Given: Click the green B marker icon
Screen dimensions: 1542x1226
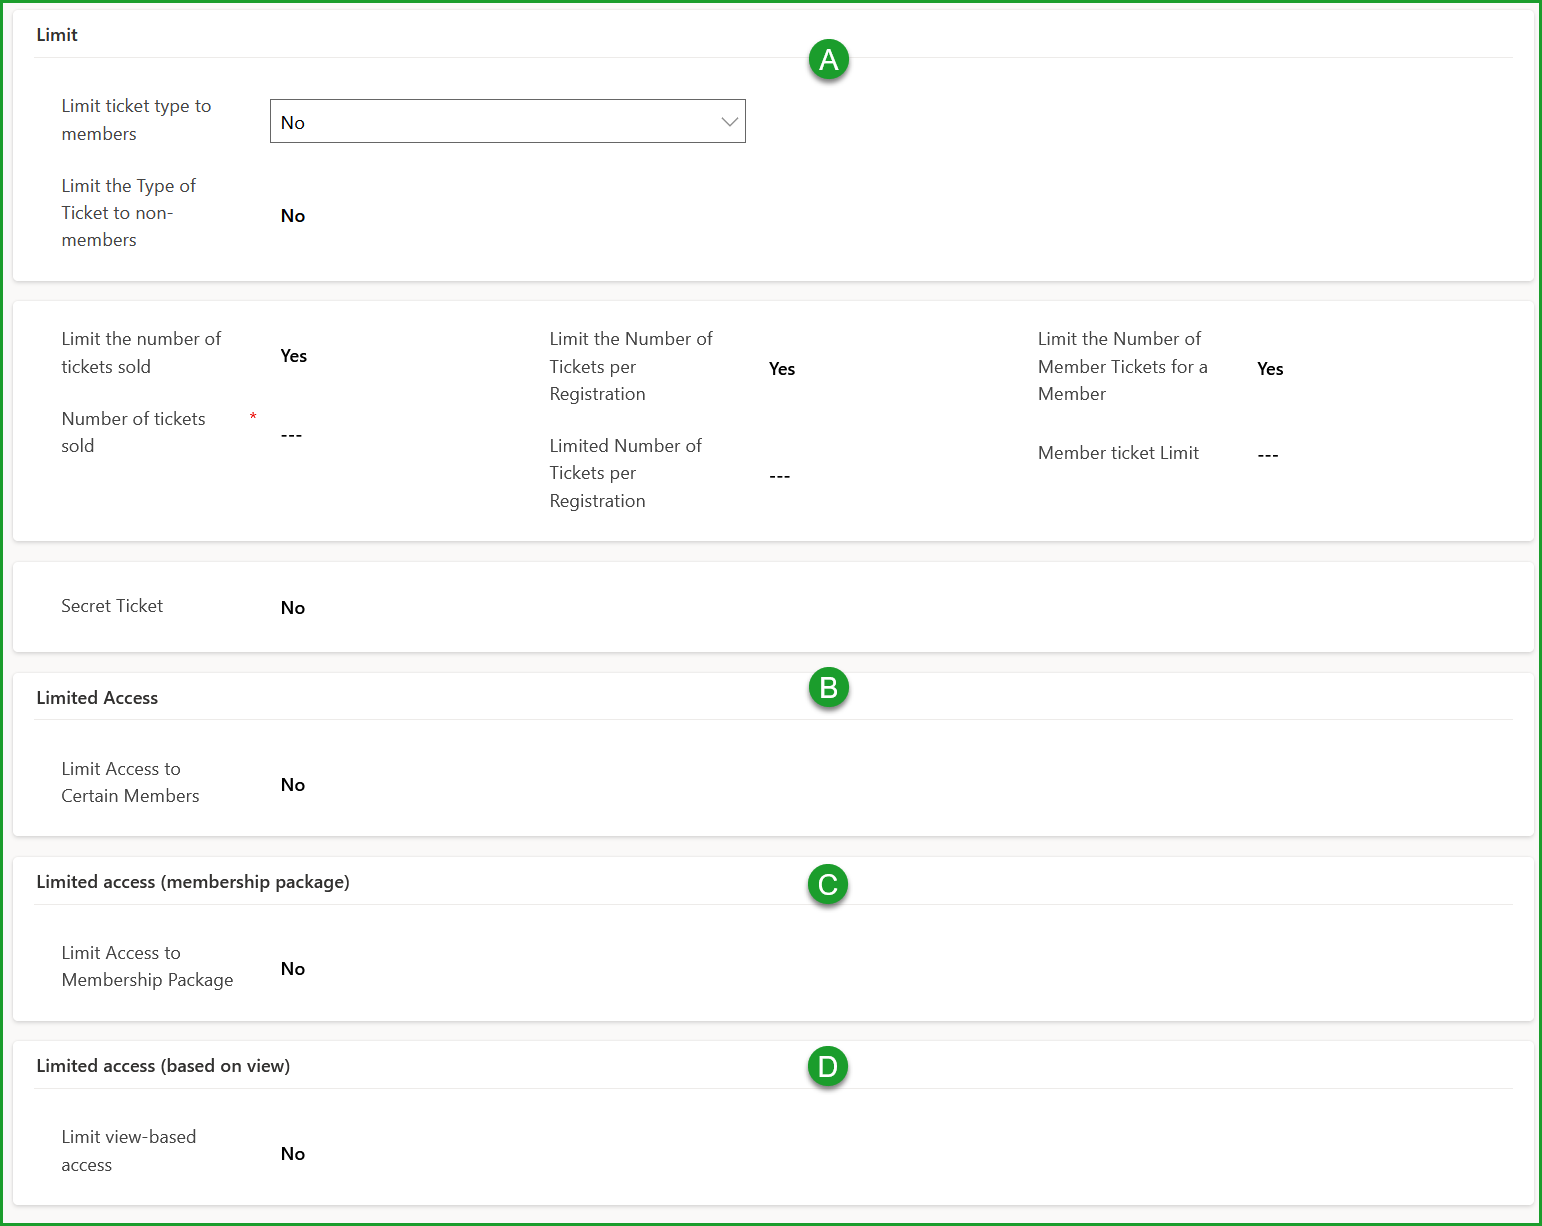Looking at the screenshot, I should click(x=828, y=688).
